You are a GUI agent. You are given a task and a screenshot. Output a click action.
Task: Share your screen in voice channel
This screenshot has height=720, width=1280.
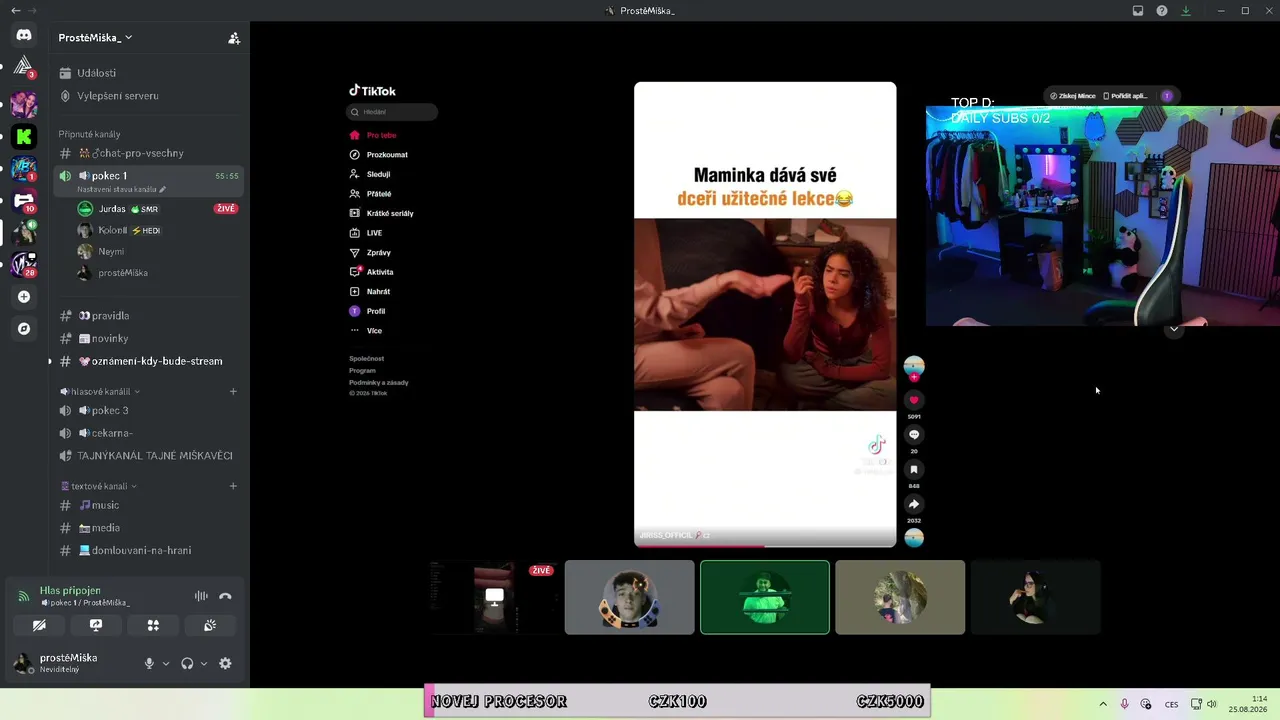96,625
